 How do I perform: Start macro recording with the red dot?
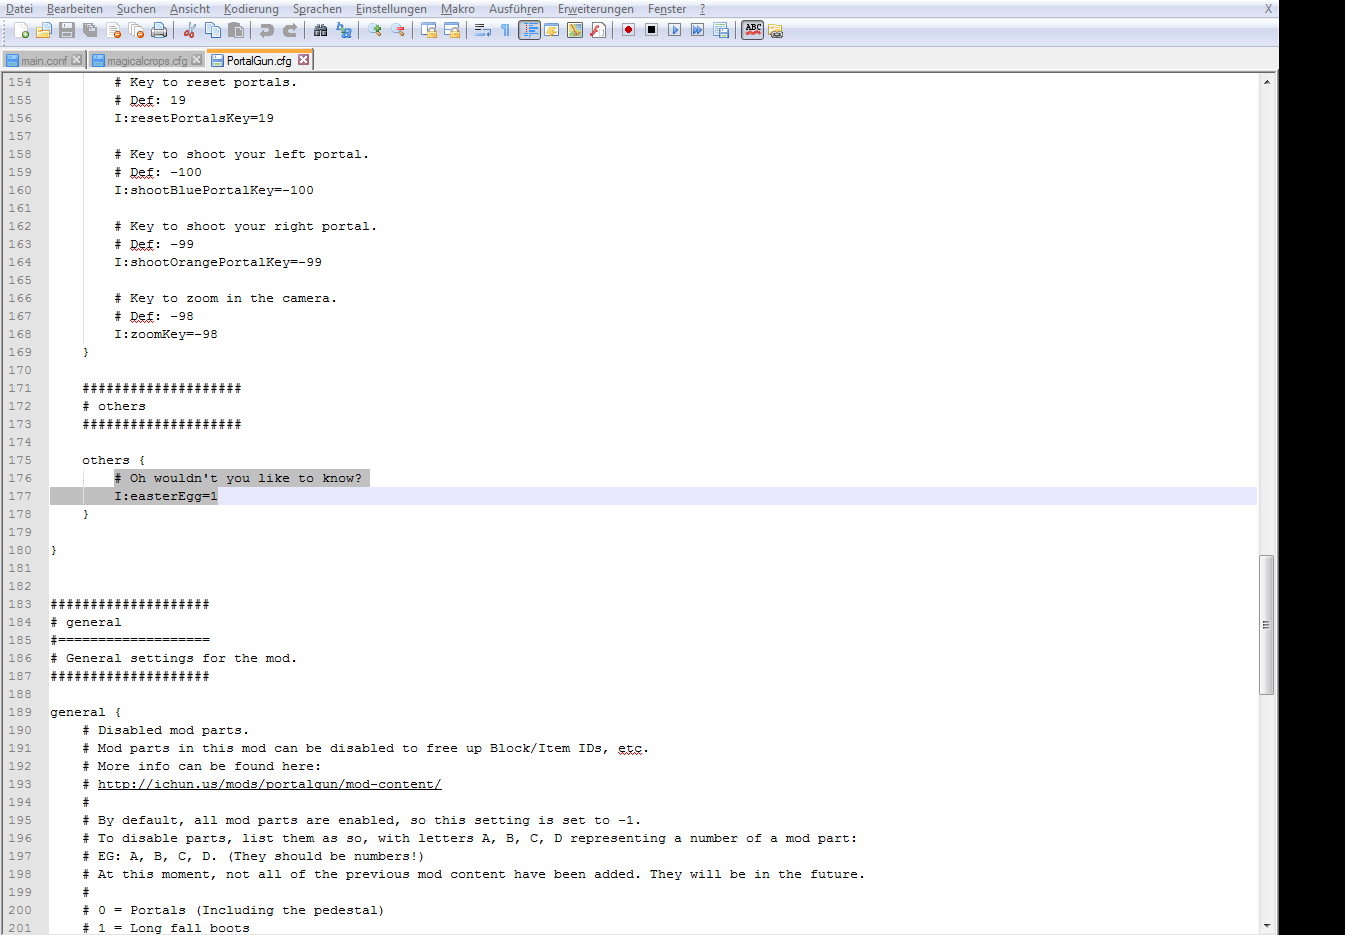pos(628,30)
